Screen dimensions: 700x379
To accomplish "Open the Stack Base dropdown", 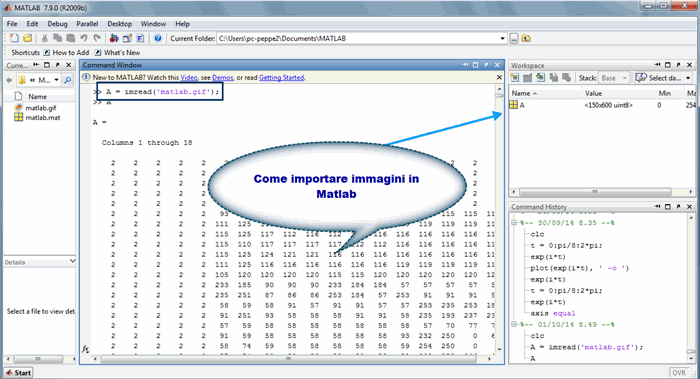I will [614, 78].
